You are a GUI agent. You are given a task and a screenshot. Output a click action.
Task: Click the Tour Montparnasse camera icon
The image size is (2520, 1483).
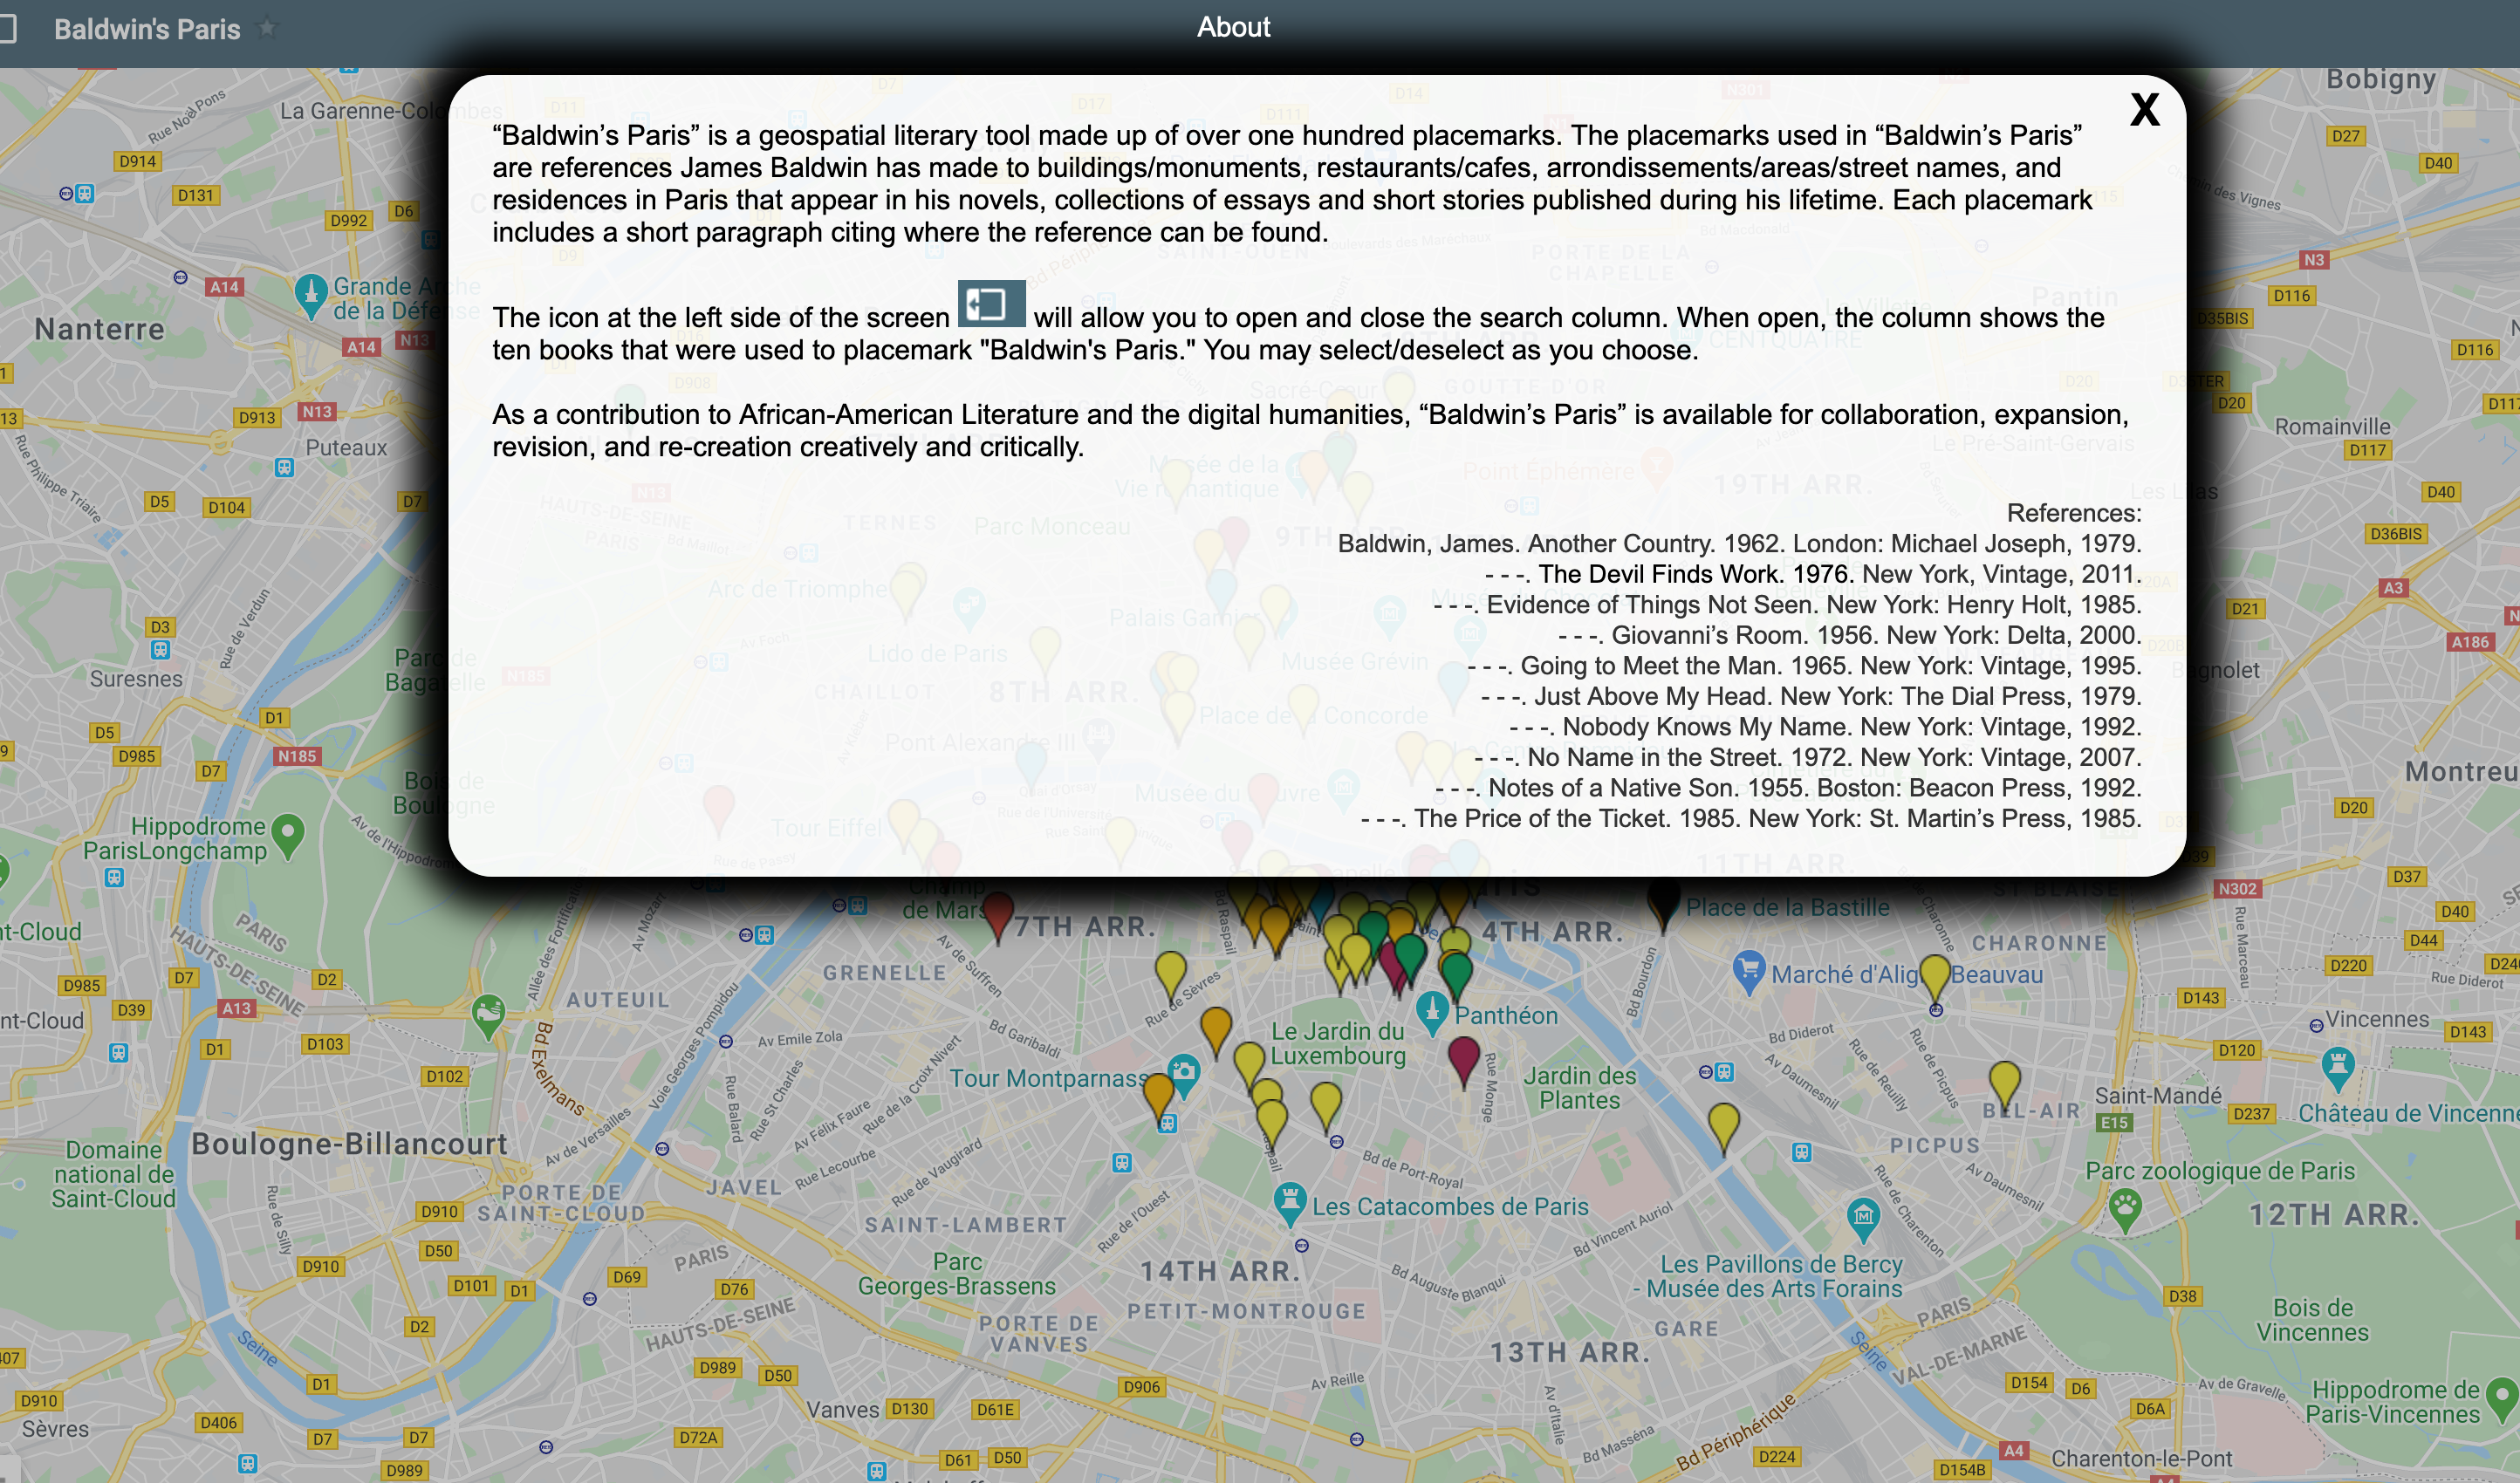(1183, 1076)
